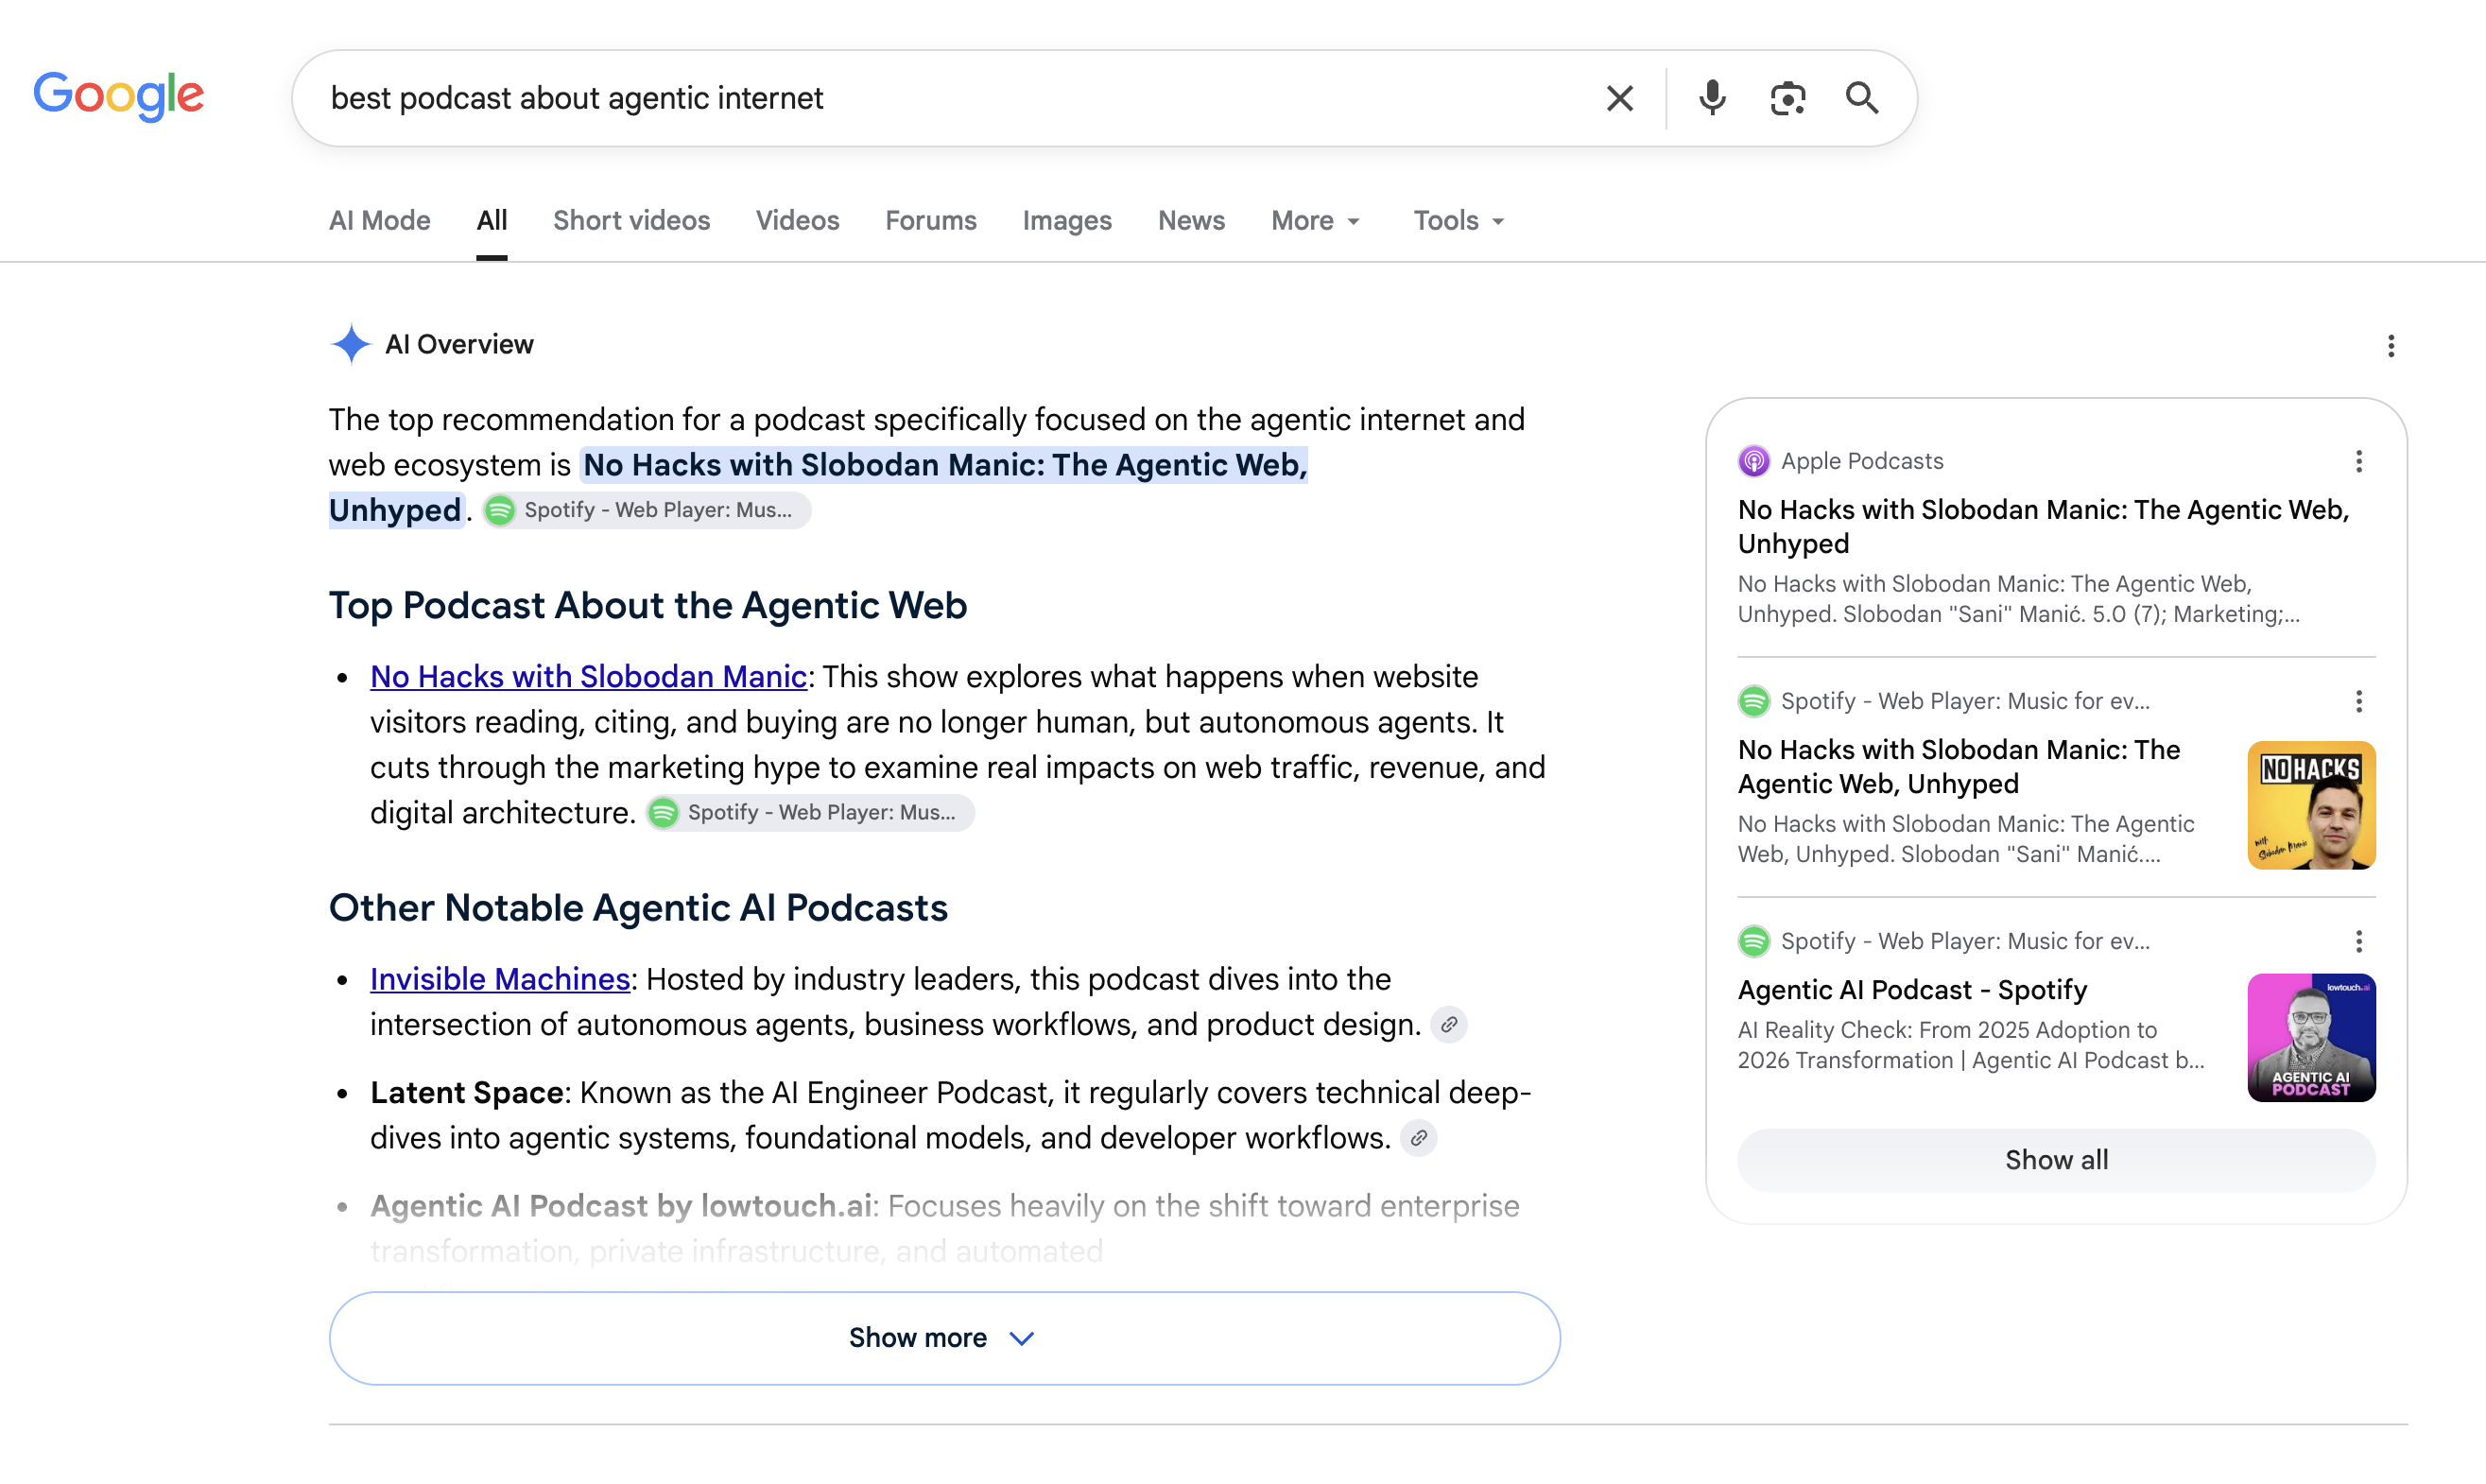This screenshot has width=2486, height=1484.
Task: Click Top Podcast About the Agentic Web heading
Action: point(648,606)
